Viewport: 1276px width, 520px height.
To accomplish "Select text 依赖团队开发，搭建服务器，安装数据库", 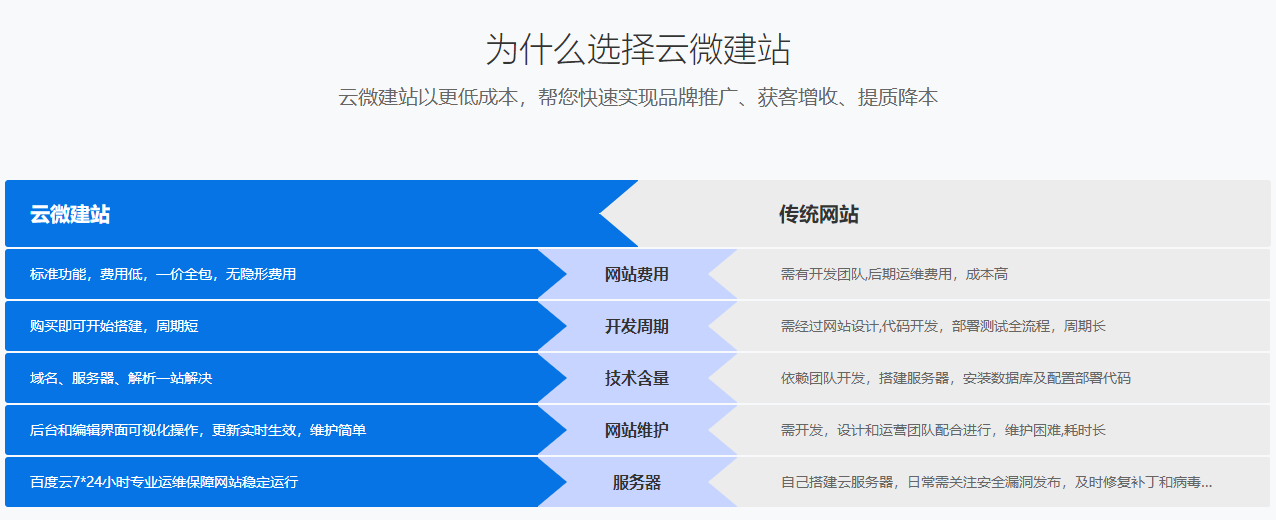I will click(901, 378).
